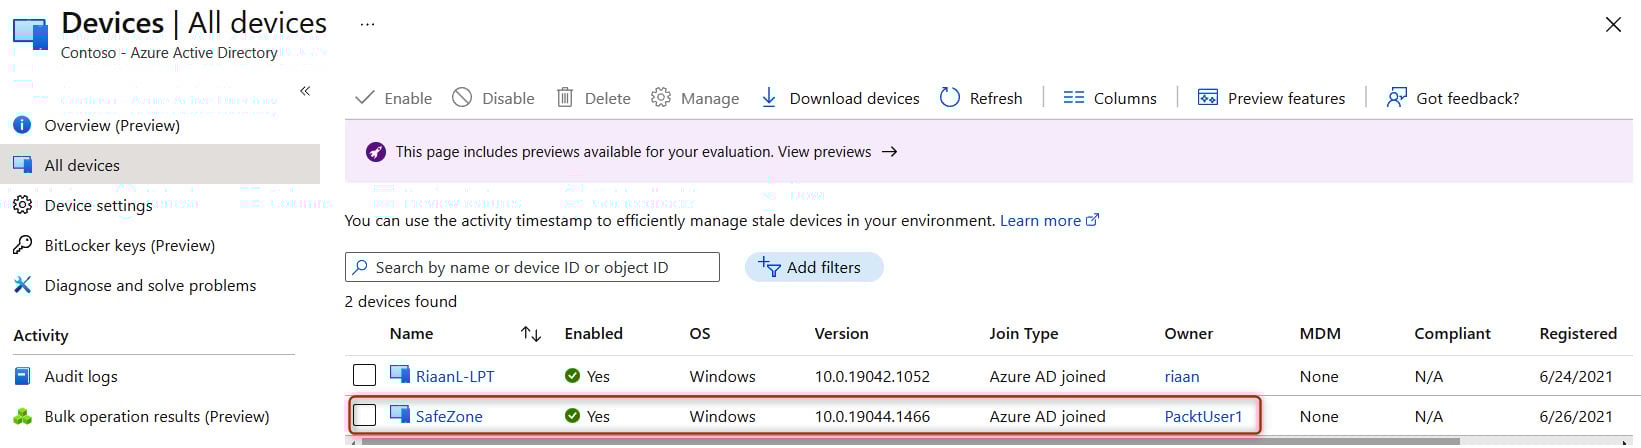
Task: Click the Overview info icon
Action: click(22, 125)
